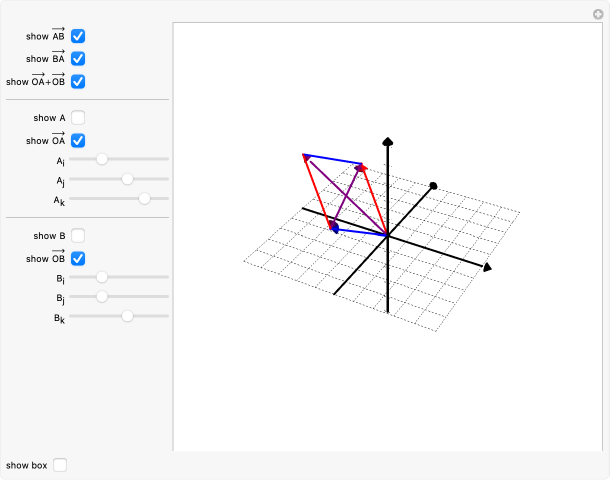Uncheck the show AB vector checkbox
The height and width of the screenshot is (481, 610).
pyautogui.click(x=78, y=36)
